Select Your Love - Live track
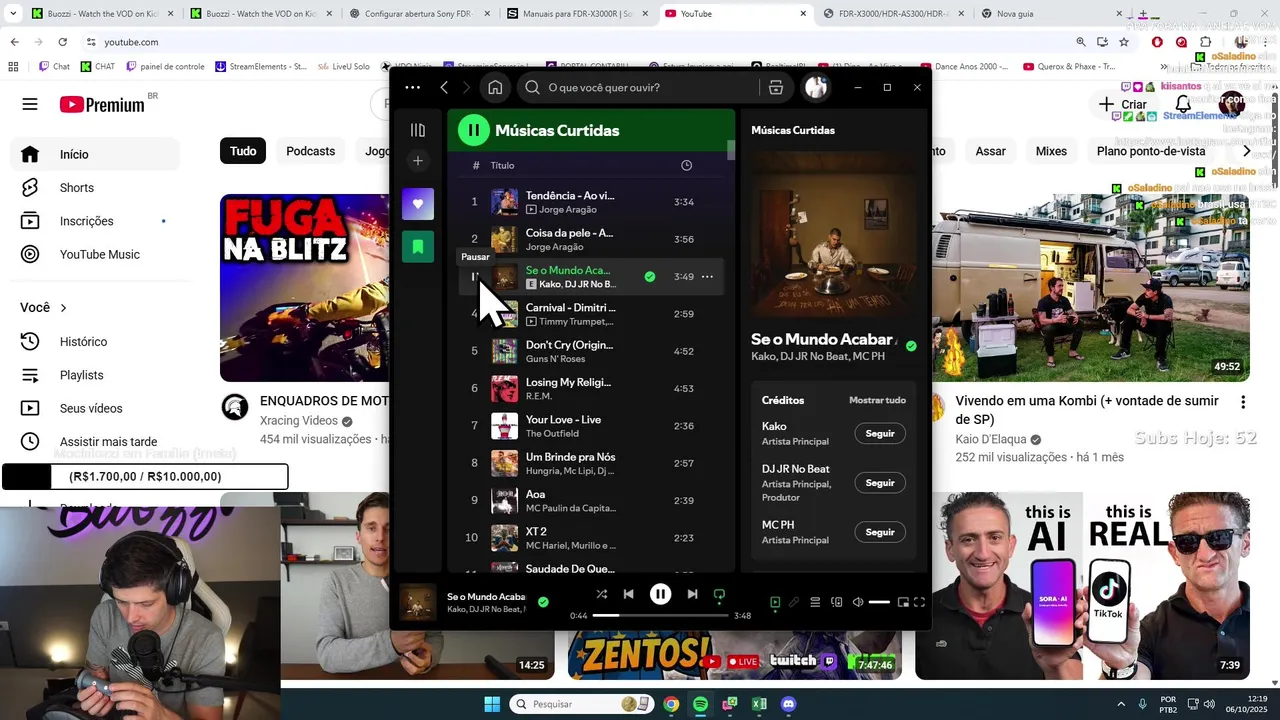This screenshot has height=720, width=1280. pyautogui.click(x=590, y=426)
